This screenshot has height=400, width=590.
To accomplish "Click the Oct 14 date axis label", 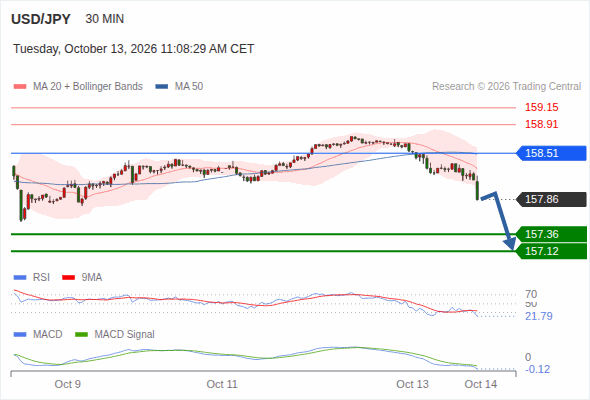I will [x=481, y=384].
